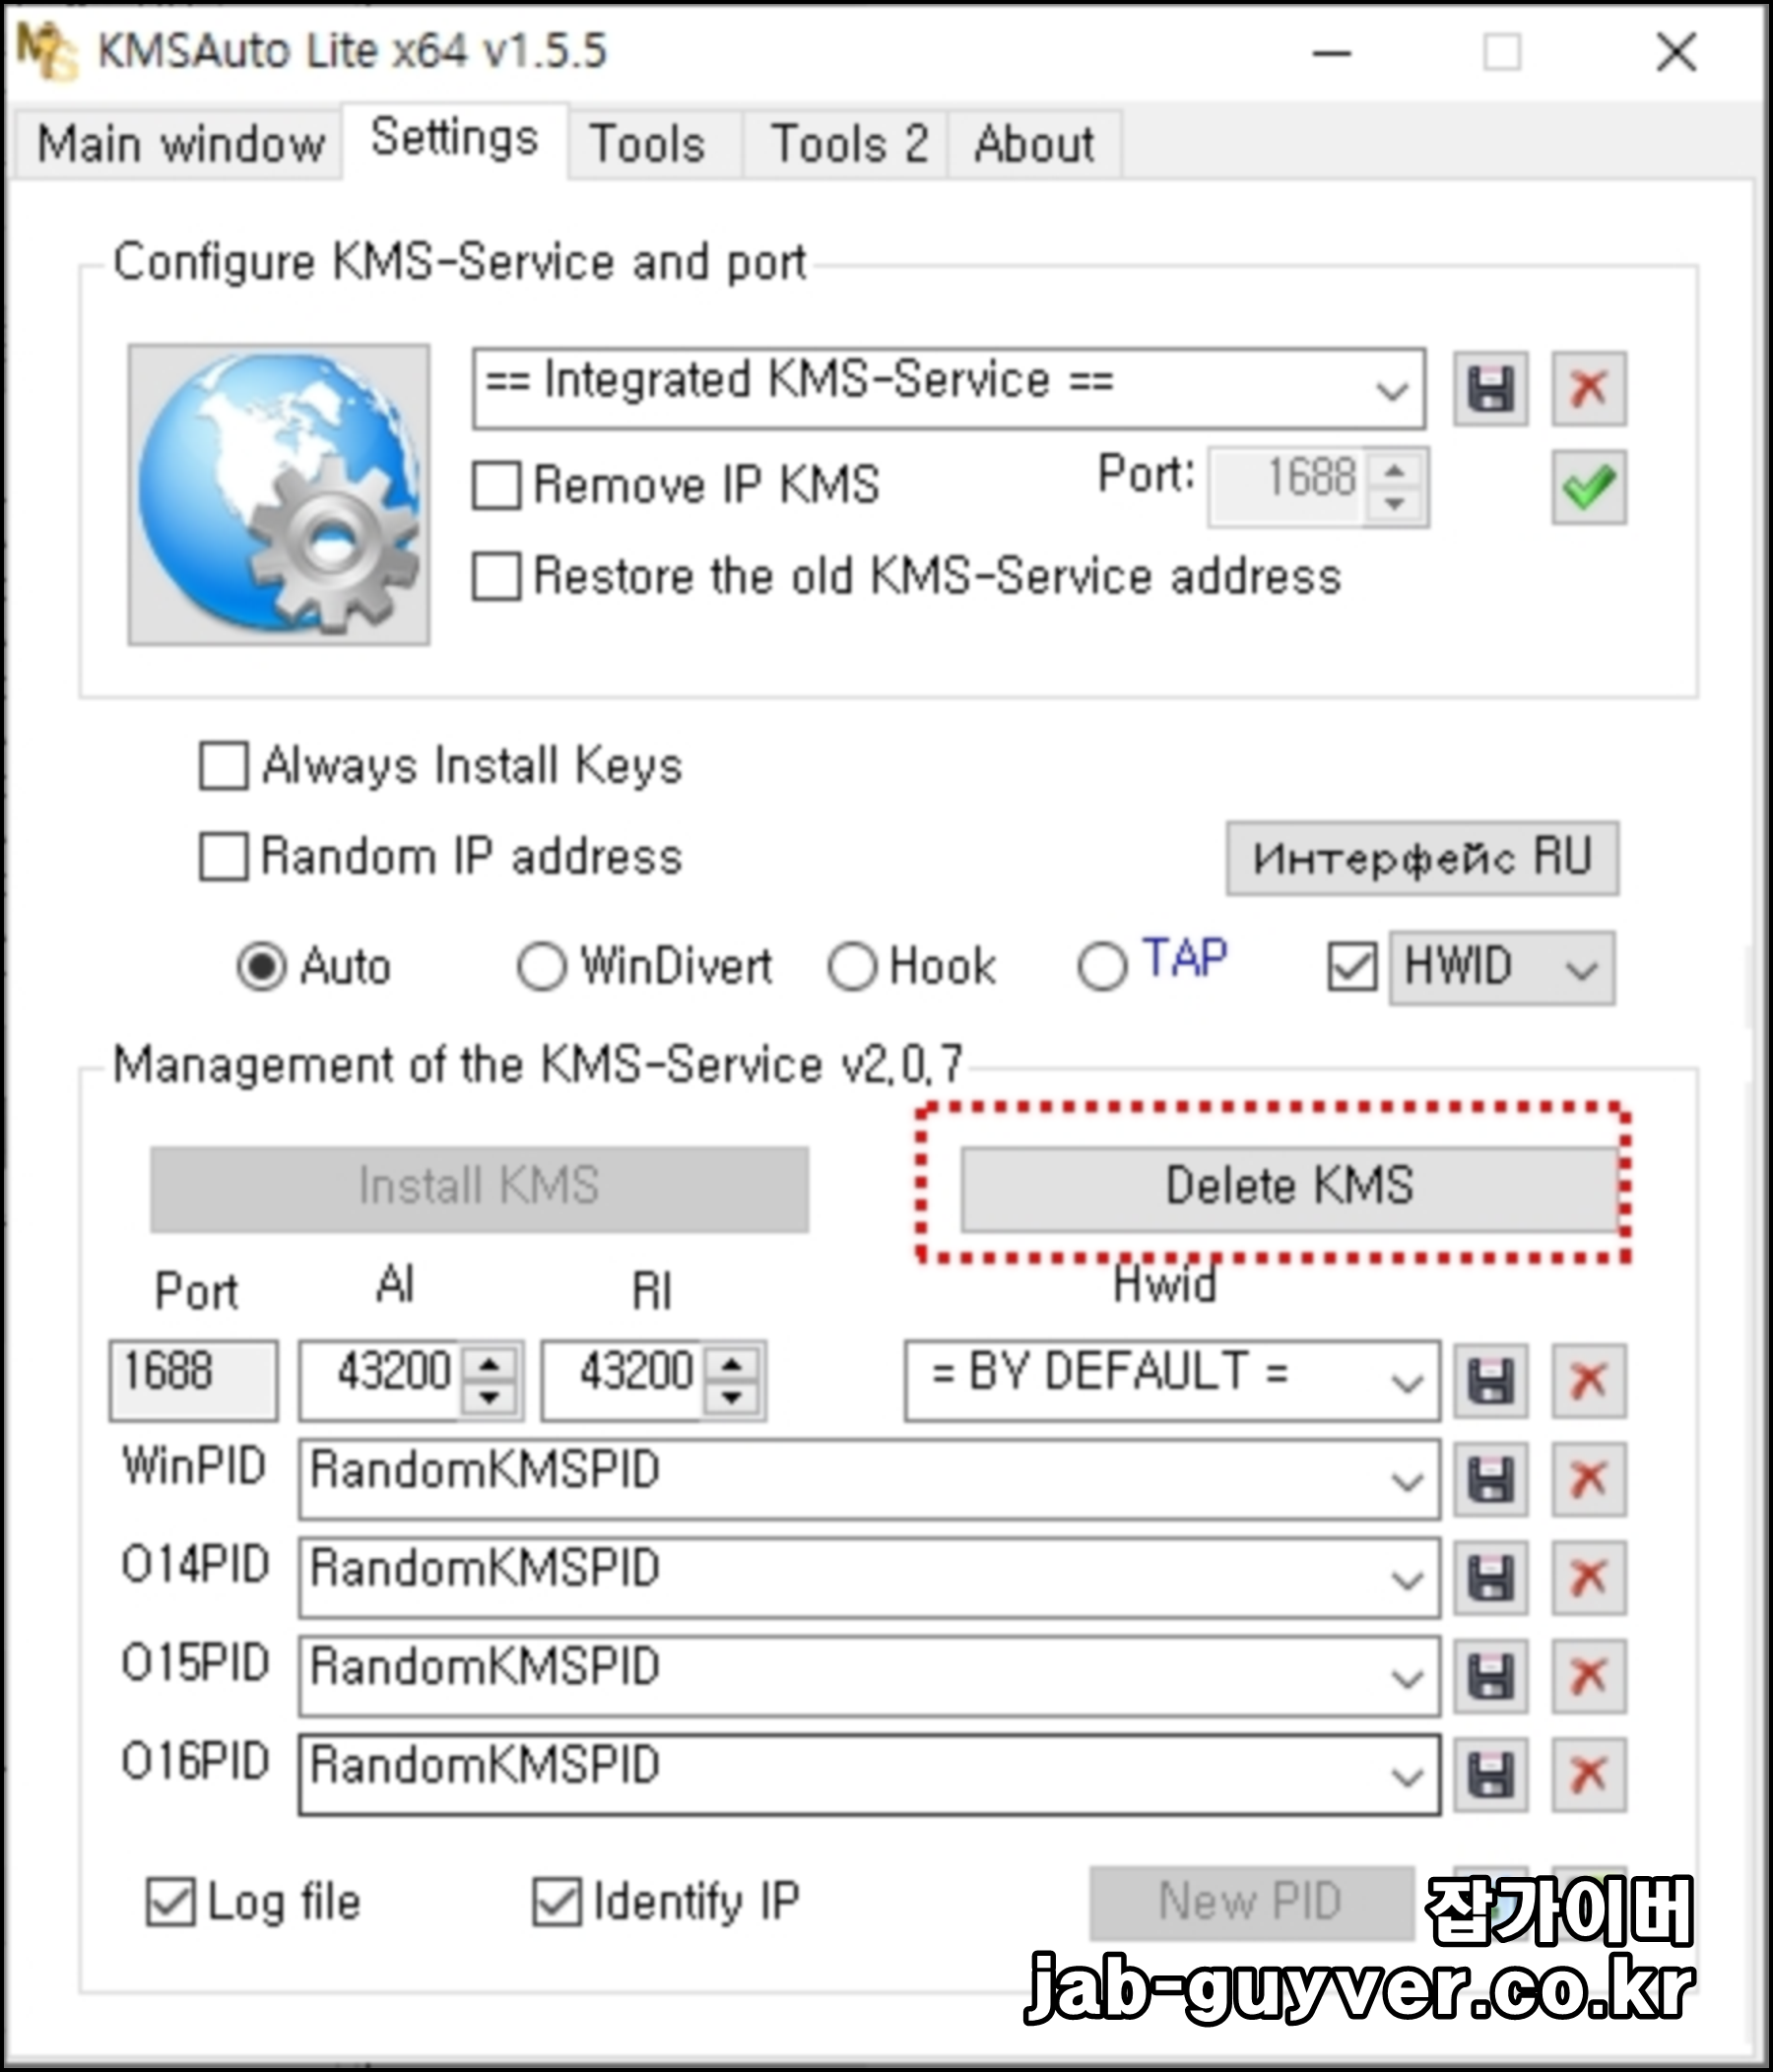The width and height of the screenshot is (1773, 2072).
Task: Close the KMSAuto Lite window
Action: point(1676,52)
